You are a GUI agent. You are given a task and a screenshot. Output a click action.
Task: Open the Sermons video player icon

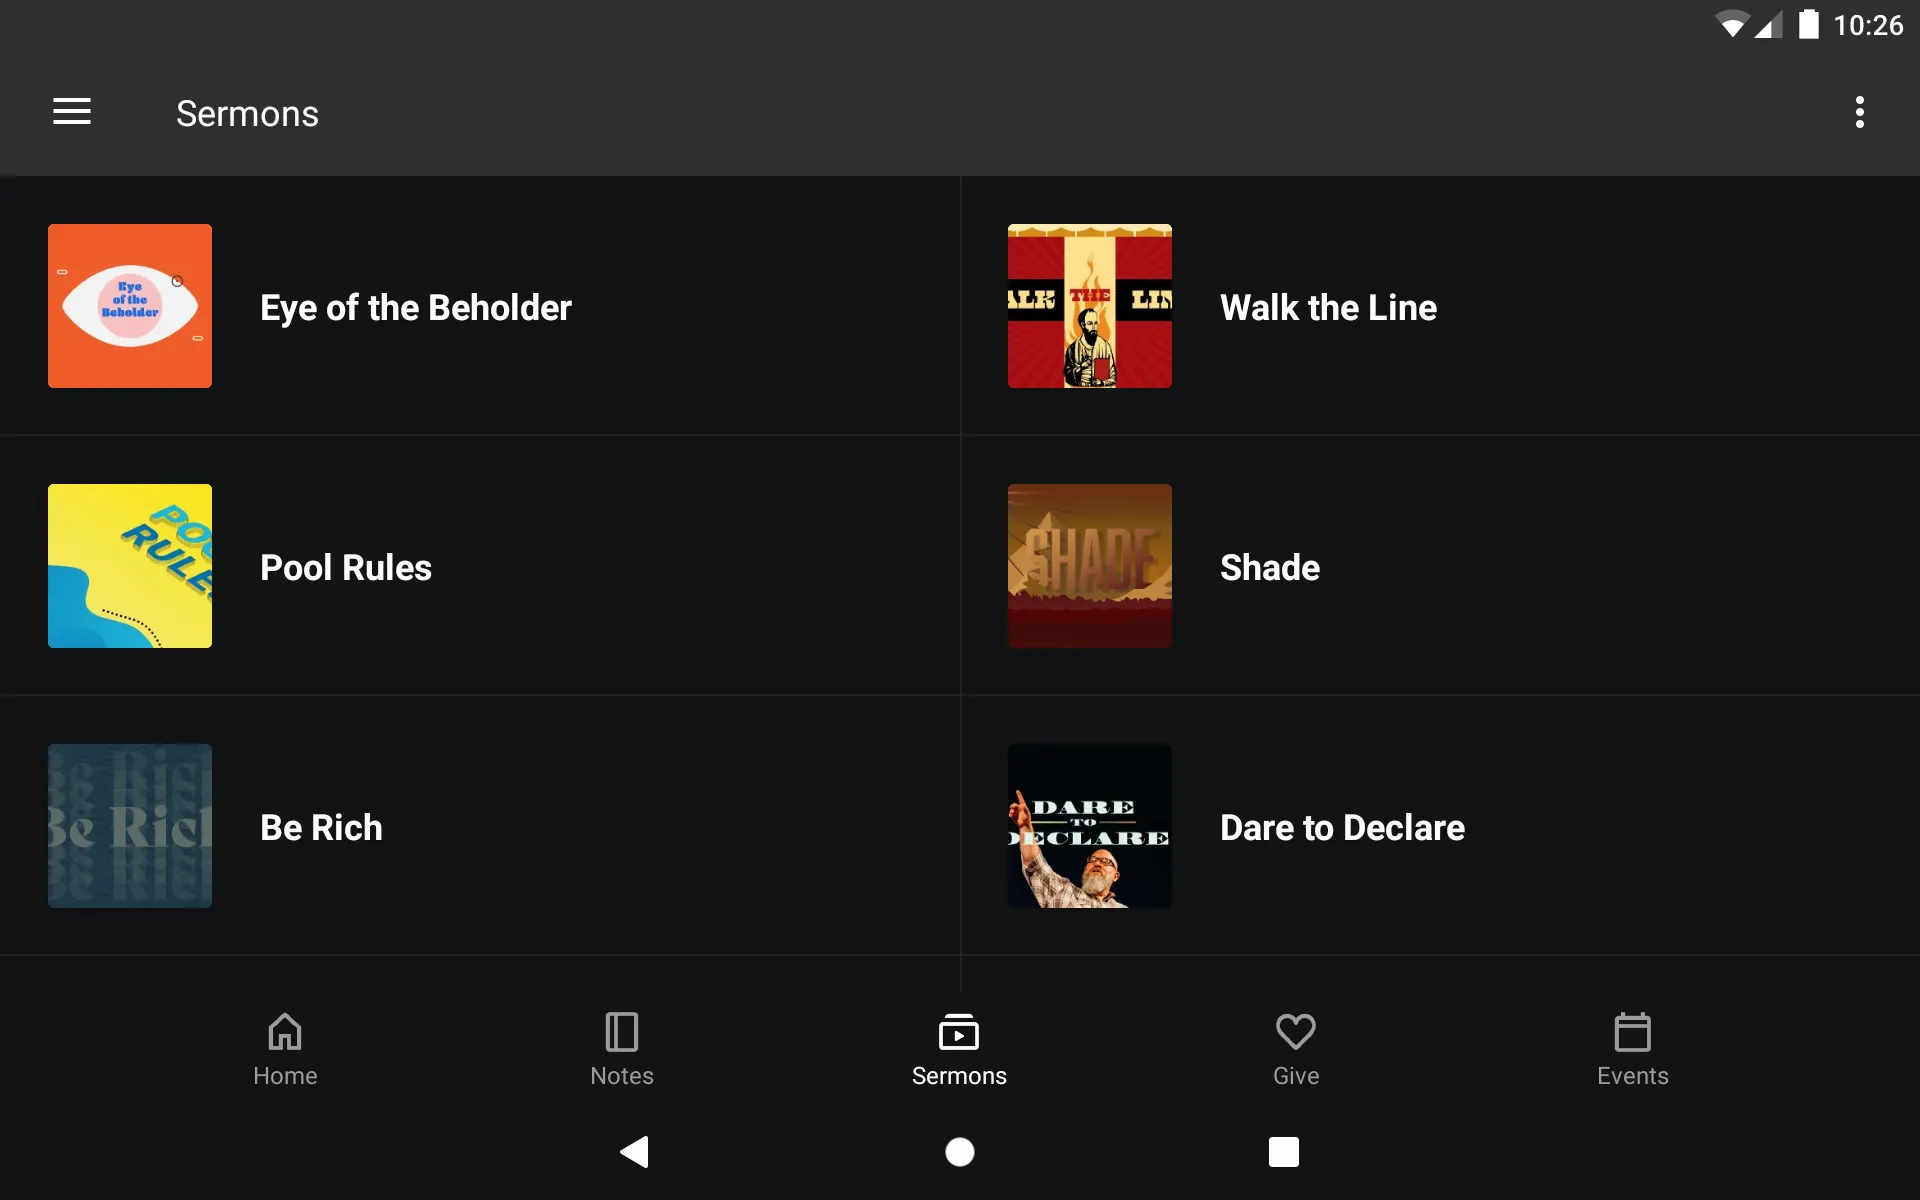[x=959, y=1033]
